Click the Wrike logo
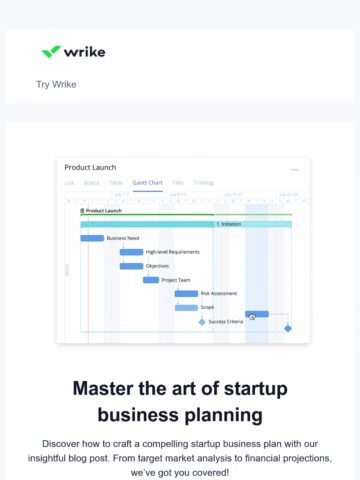 pyautogui.click(x=73, y=52)
